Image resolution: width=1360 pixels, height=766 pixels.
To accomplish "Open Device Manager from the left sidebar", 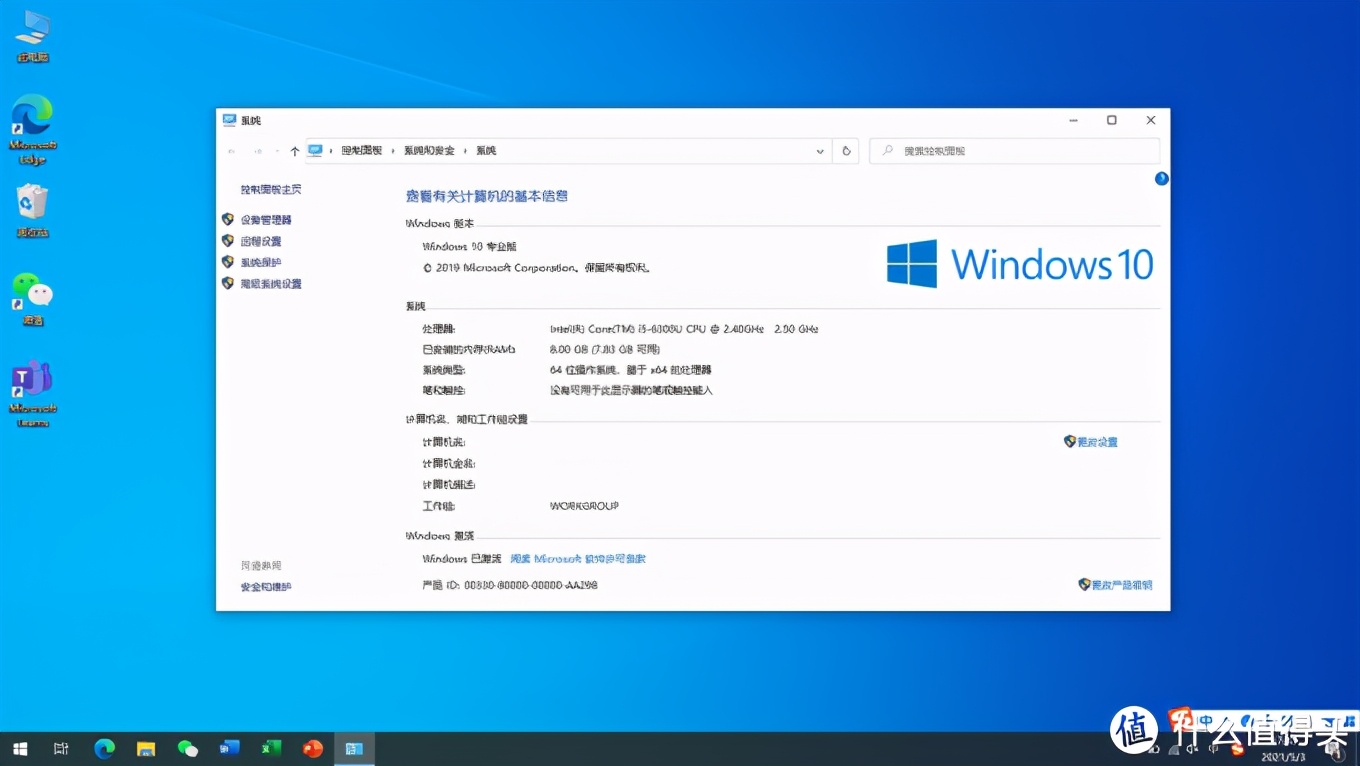I will coord(265,220).
